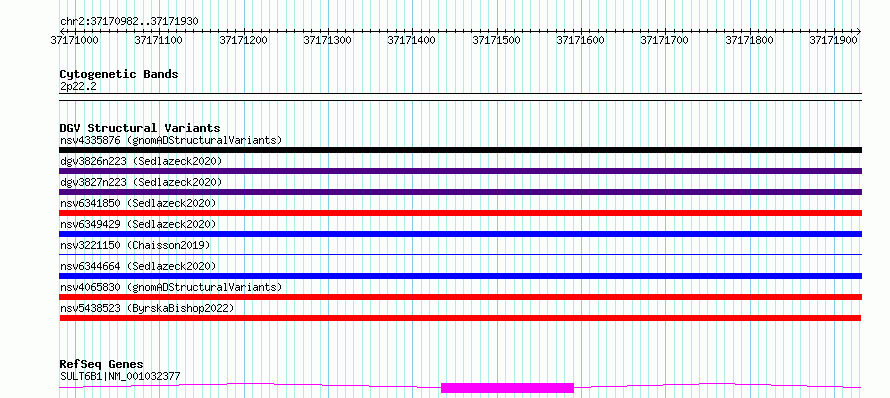Click ruler position 37171000

(74, 41)
